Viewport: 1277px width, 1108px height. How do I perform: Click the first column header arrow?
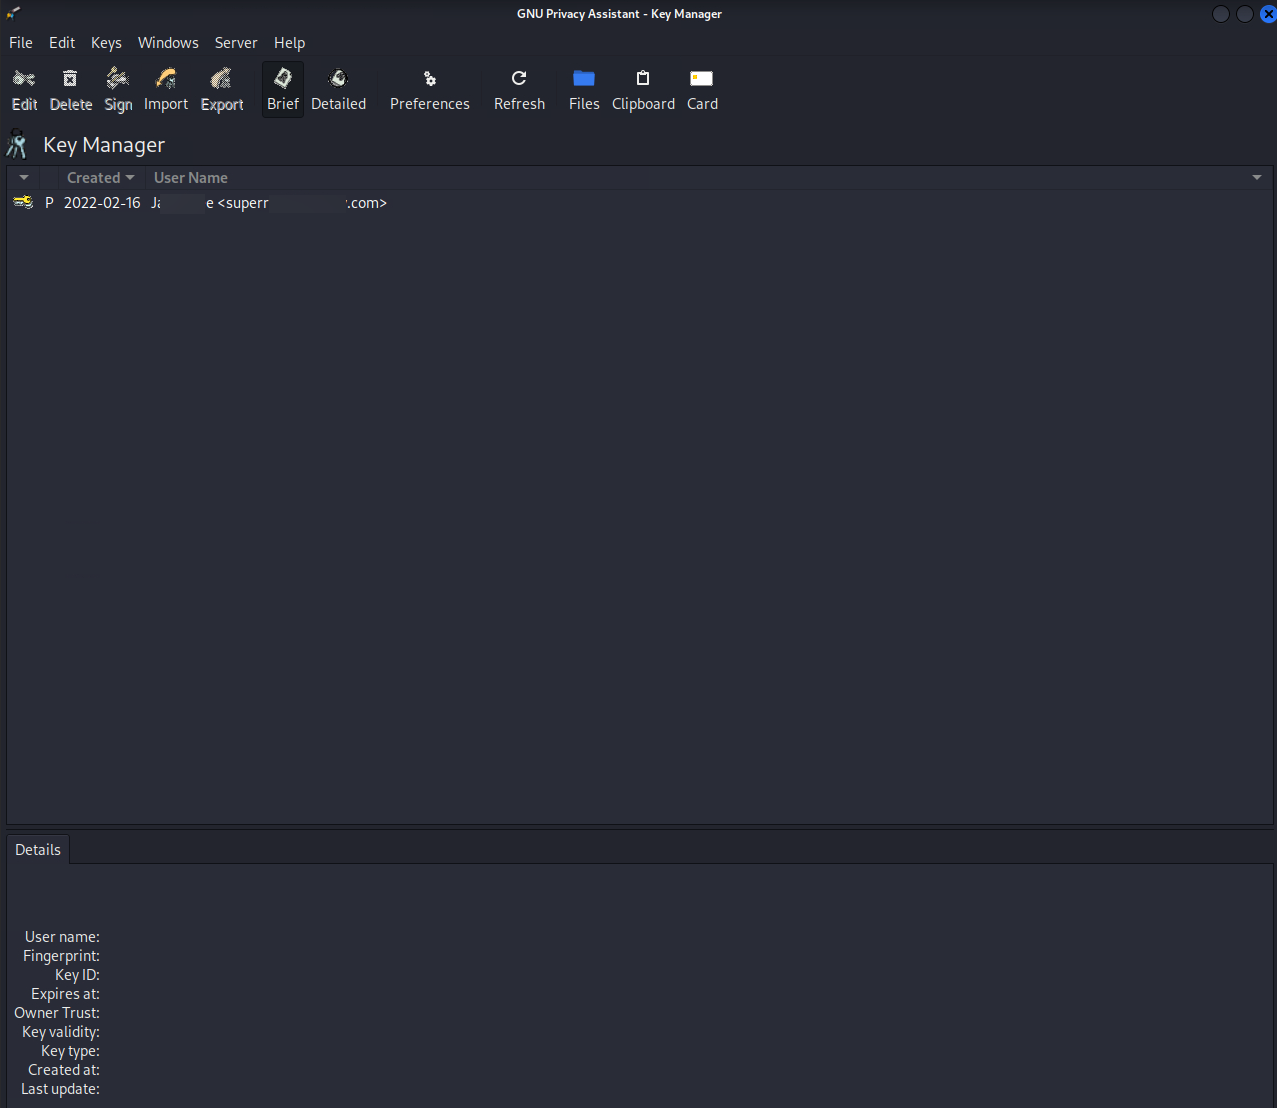24,178
